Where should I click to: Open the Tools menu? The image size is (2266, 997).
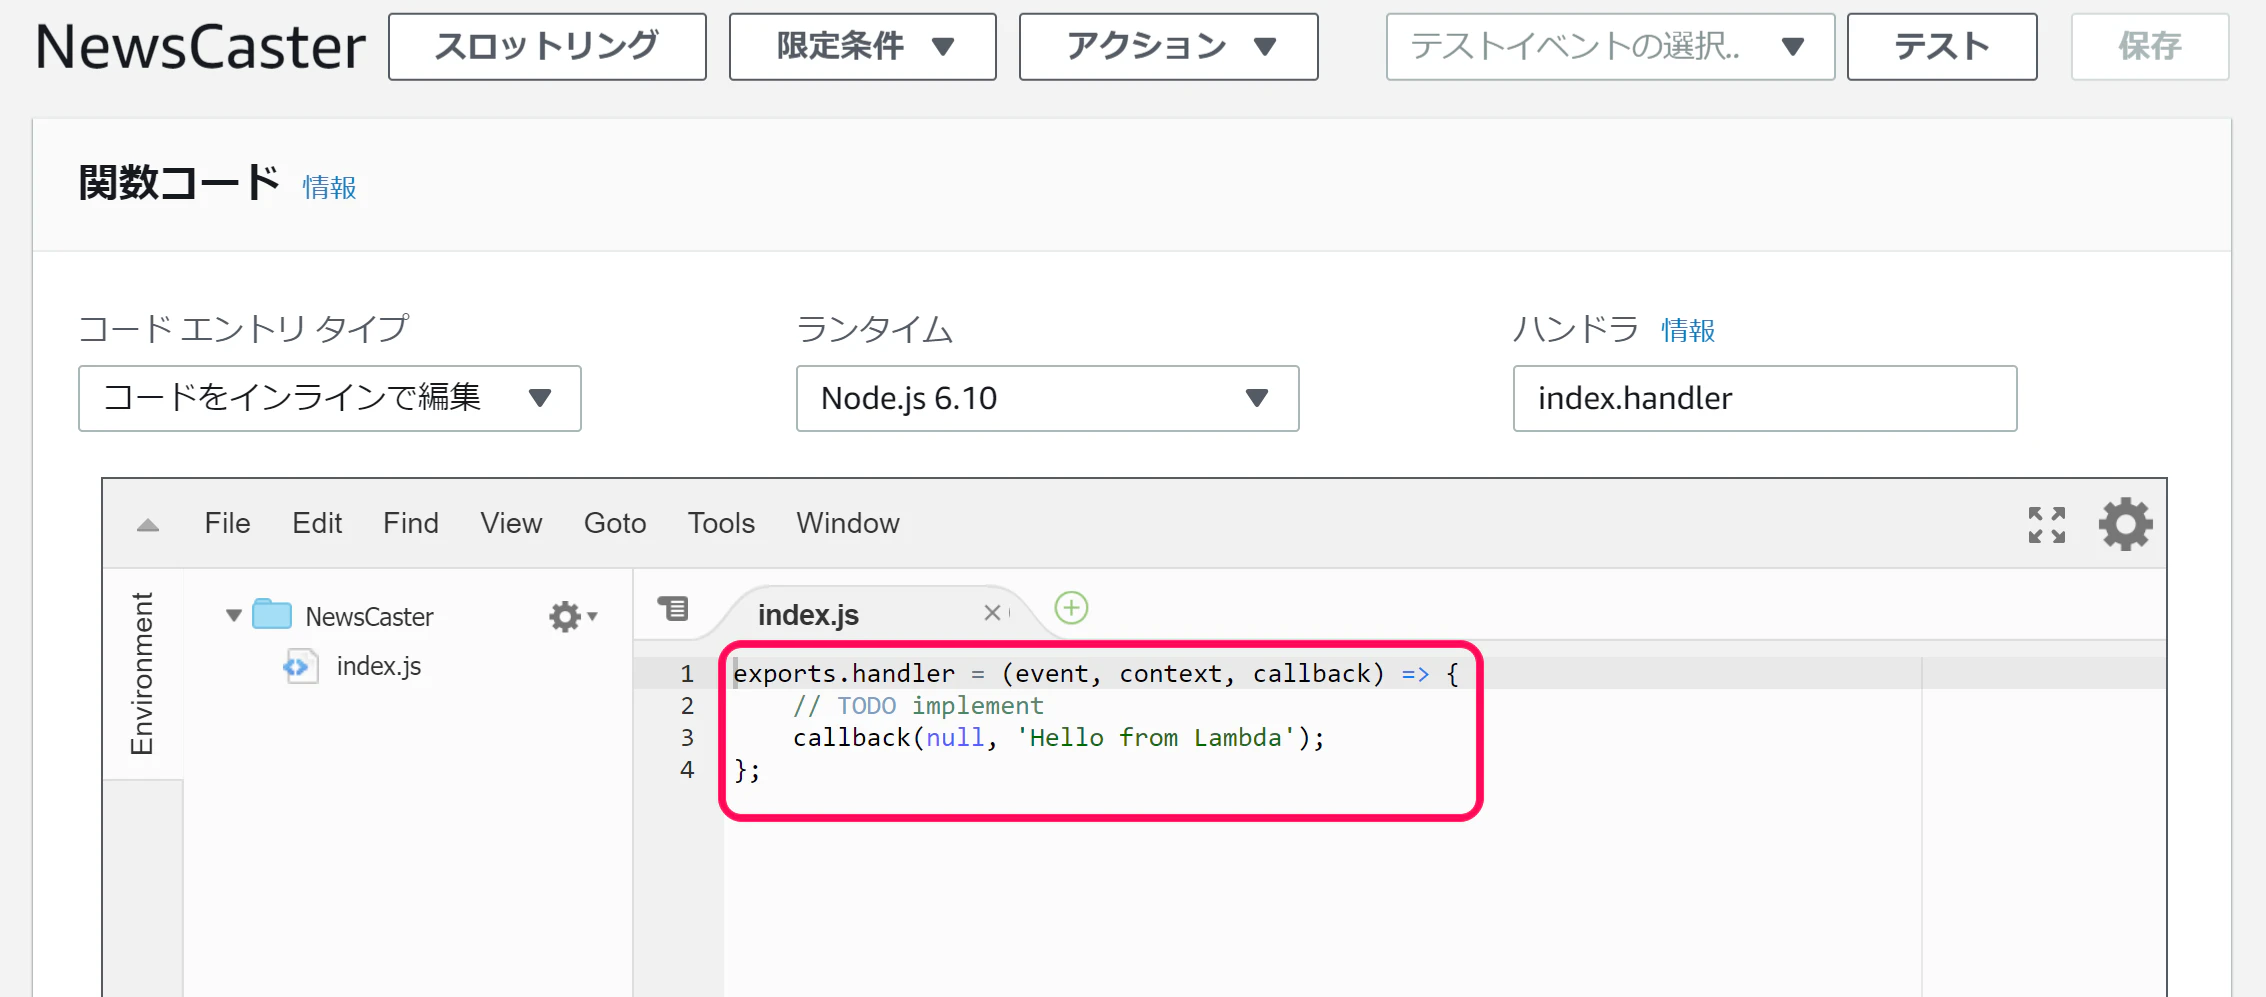721,523
